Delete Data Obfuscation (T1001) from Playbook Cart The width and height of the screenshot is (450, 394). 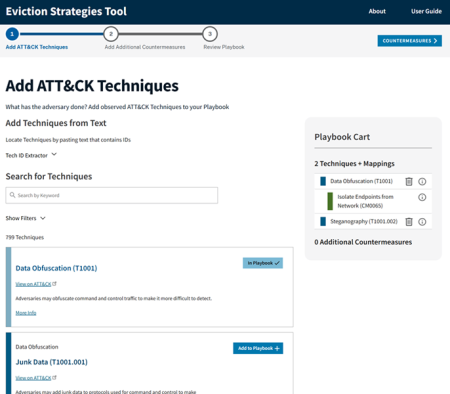(x=409, y=181)
